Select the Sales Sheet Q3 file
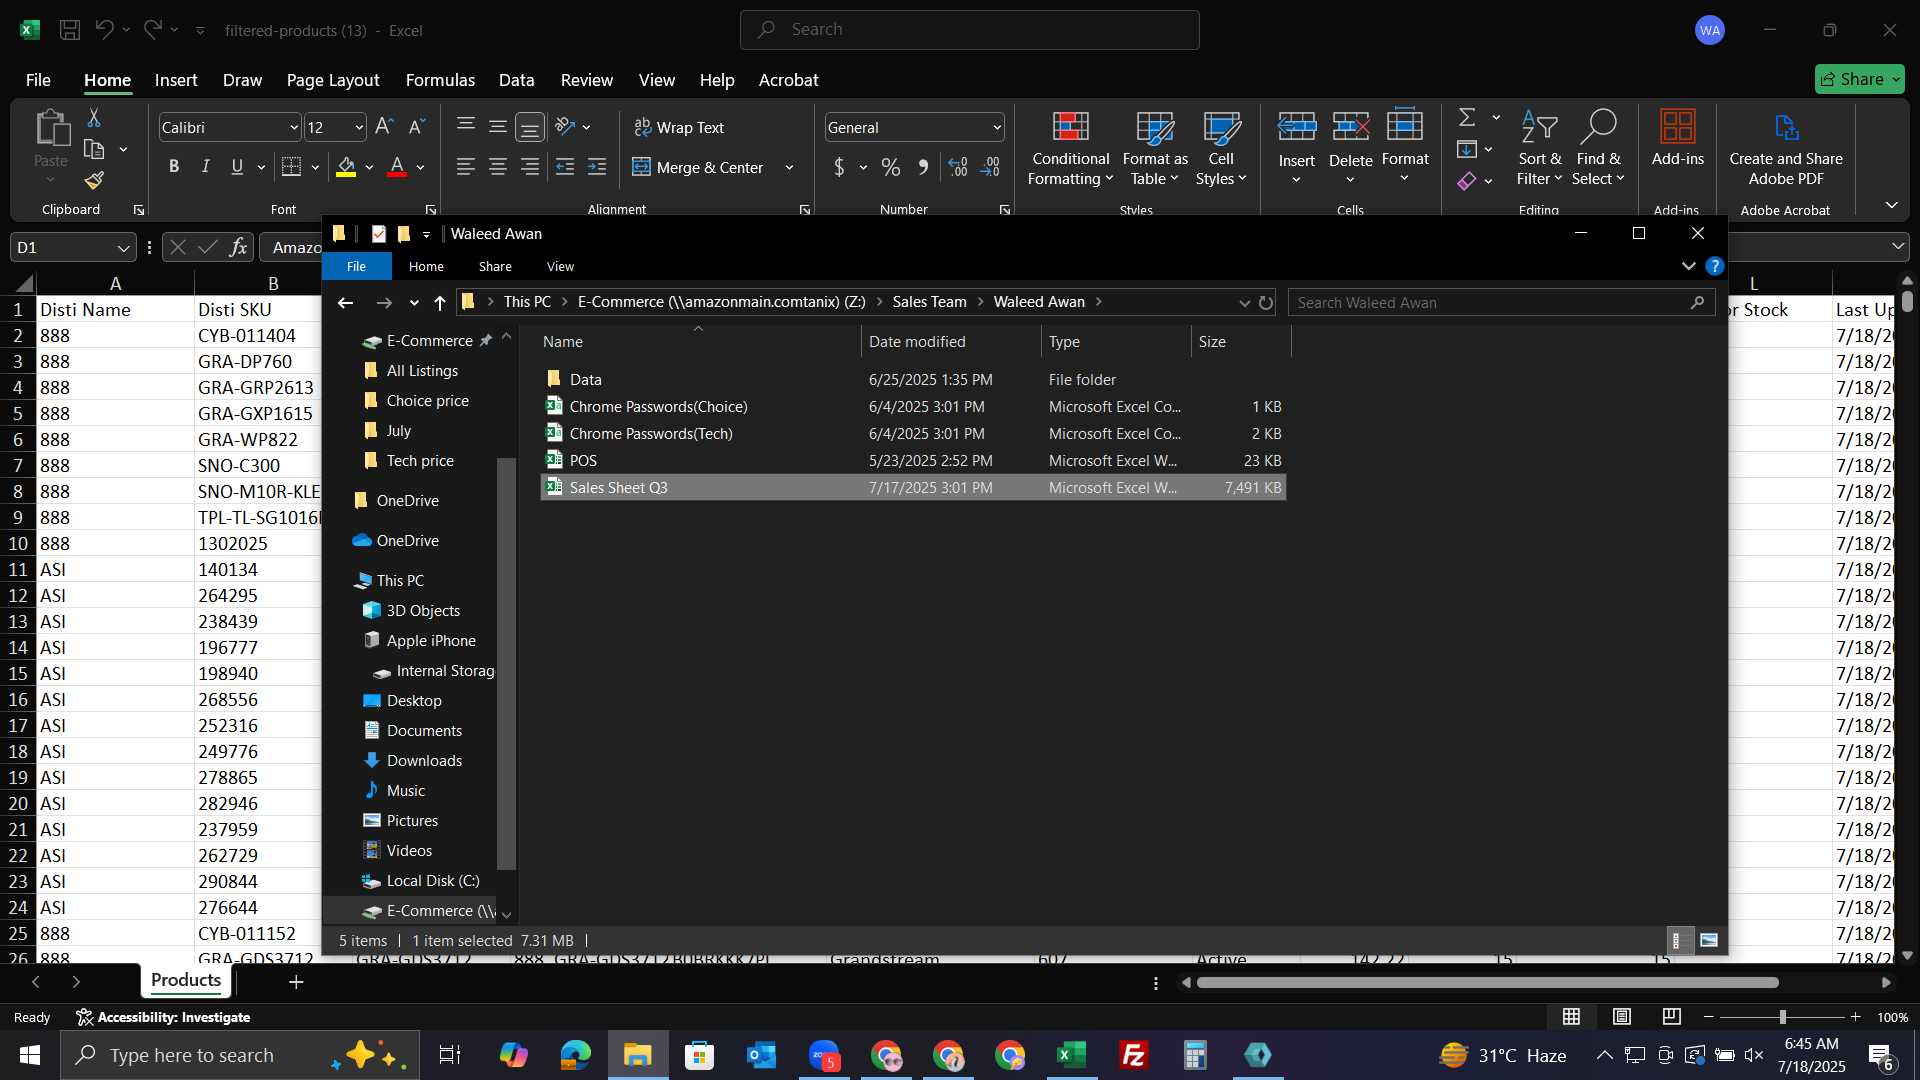This screenshot has width=1920, height=1080. (913, 488)
